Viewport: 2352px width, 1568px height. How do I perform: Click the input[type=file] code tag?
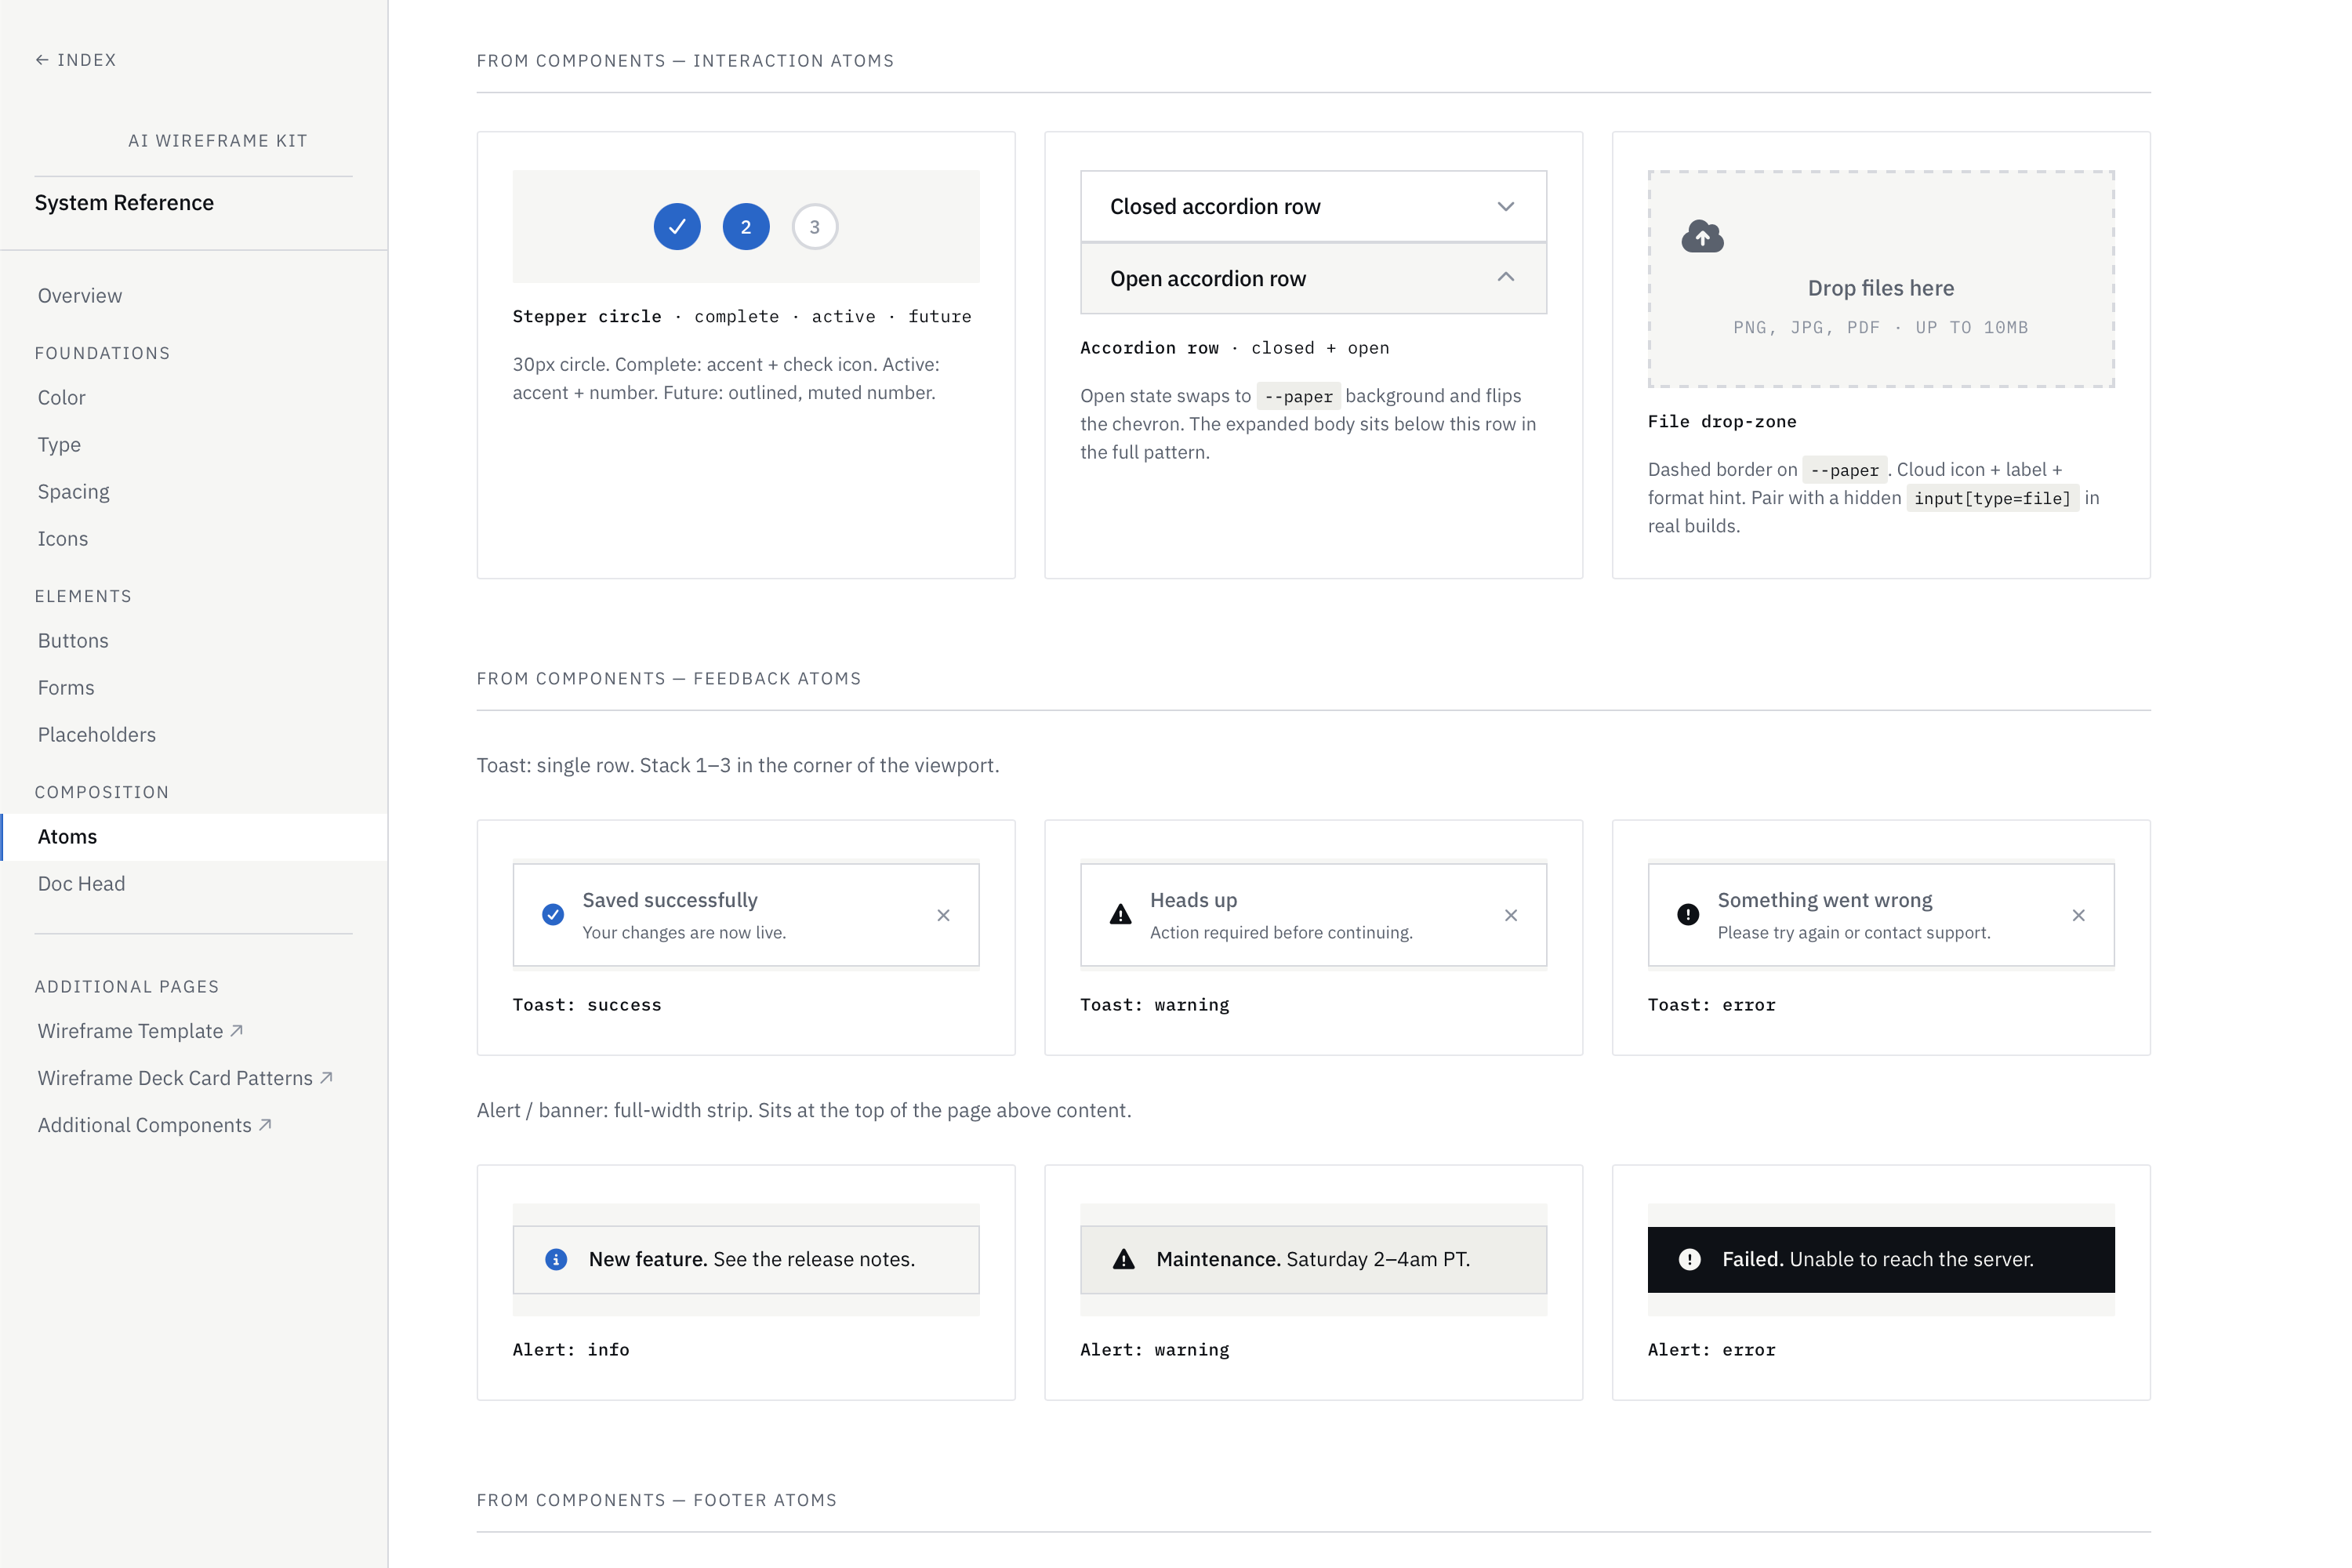pyautogui.click(x=1992, y=498)
